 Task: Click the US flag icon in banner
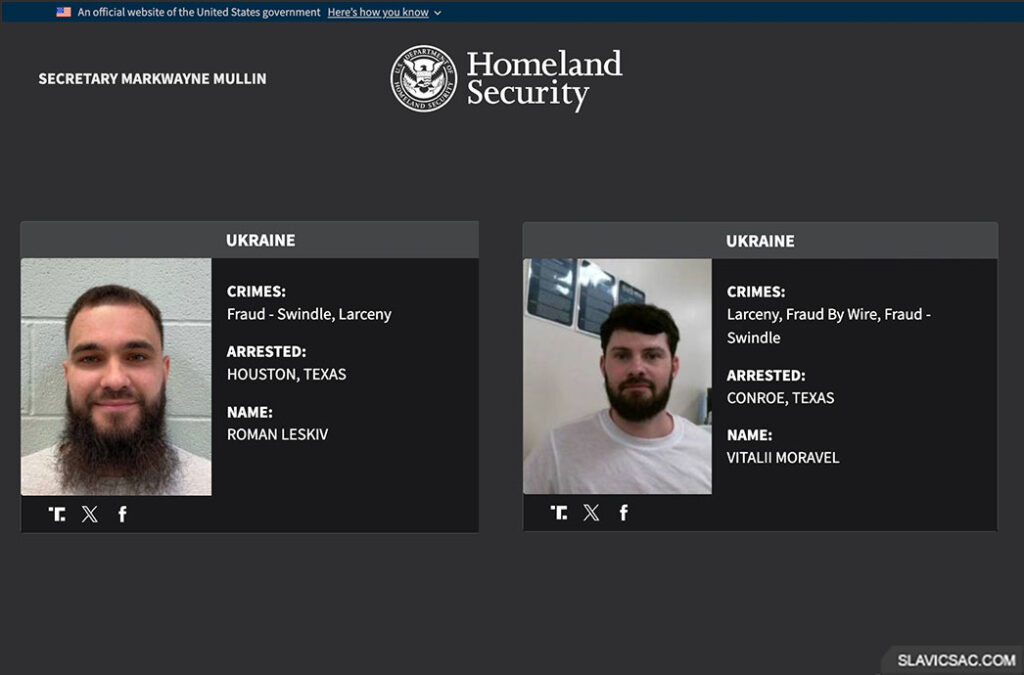tap(63, 12)
